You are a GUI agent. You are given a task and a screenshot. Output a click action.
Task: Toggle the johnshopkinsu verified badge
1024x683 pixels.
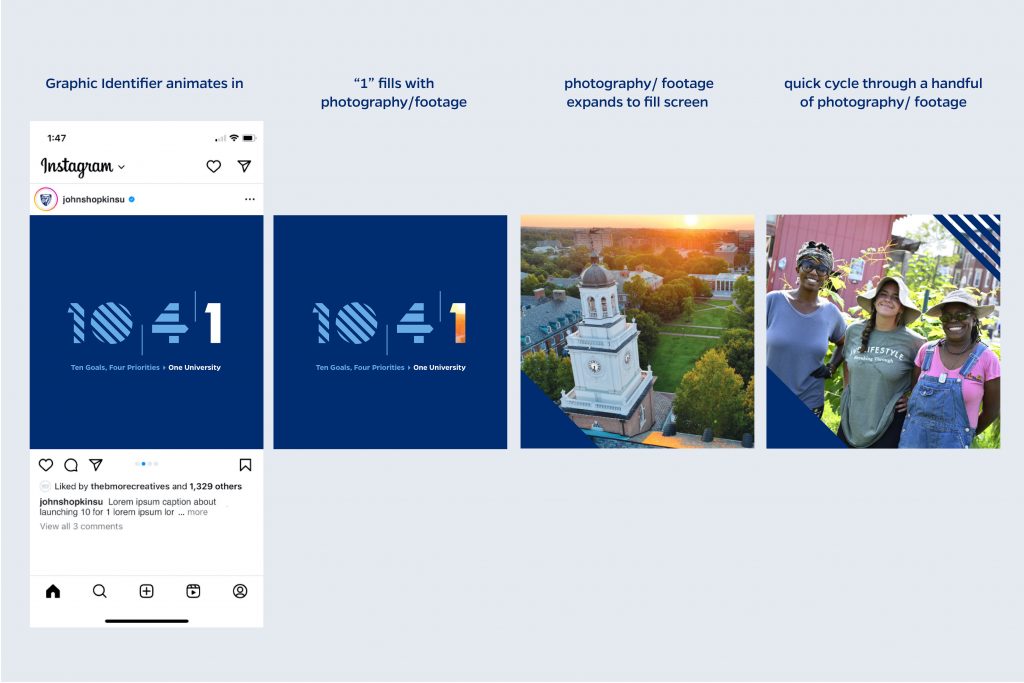[132, 199]
